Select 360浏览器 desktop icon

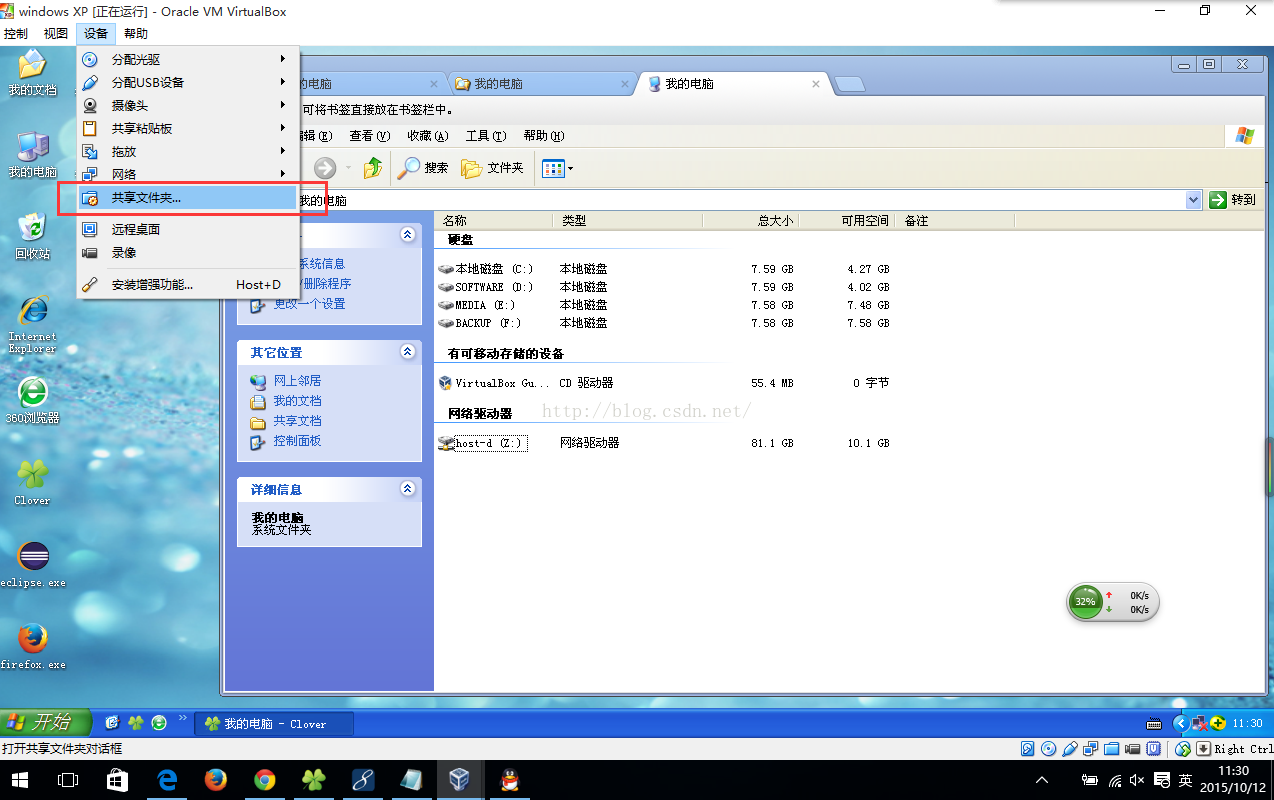coord(33,401)
